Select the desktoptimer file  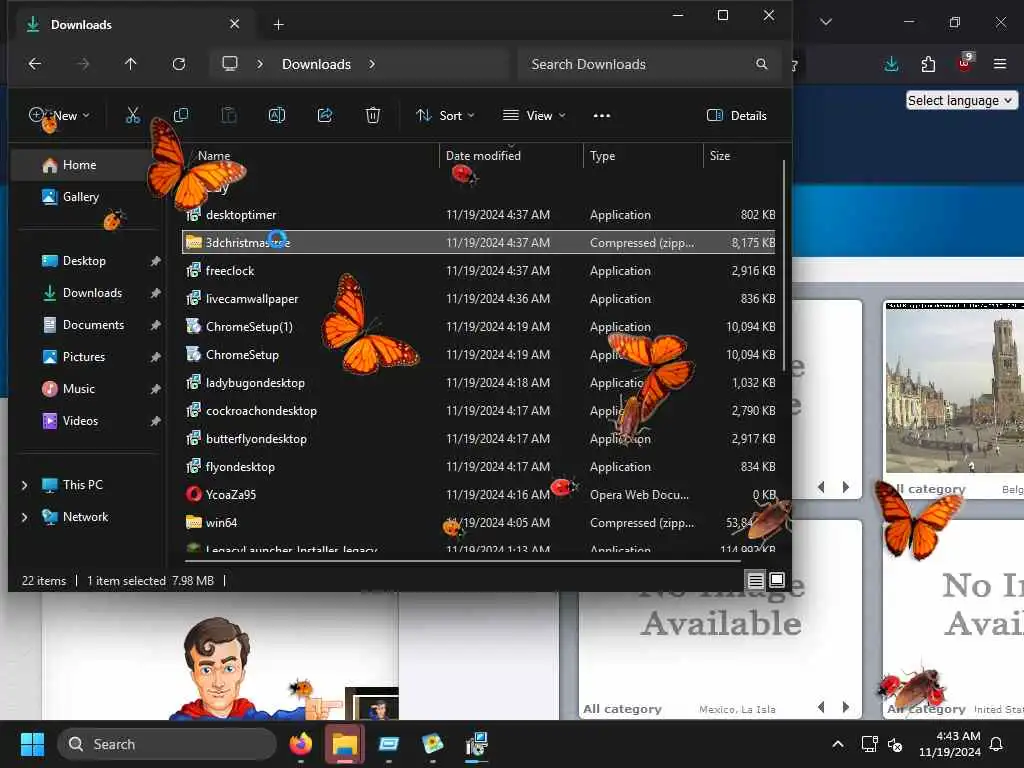coord(478,215)
